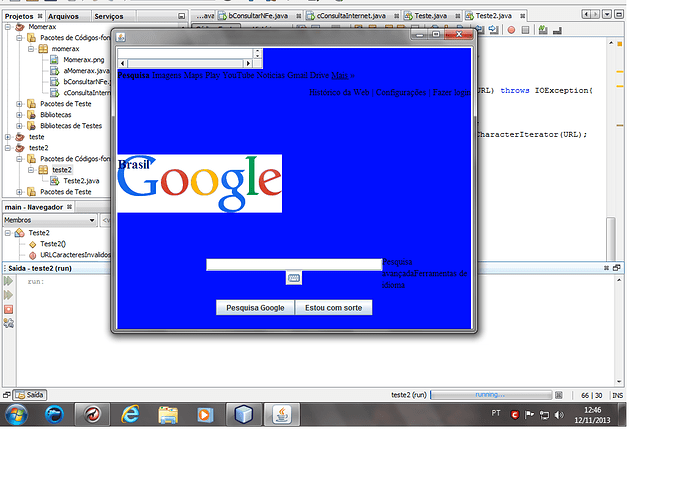Click the shift line right arrow icon
Image resolution: width=690 pixels, height=500 pixels.
493,29
